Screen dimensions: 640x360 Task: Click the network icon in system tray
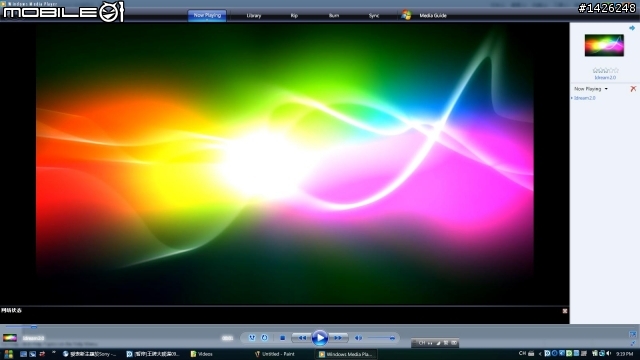[x=602, y=353]
